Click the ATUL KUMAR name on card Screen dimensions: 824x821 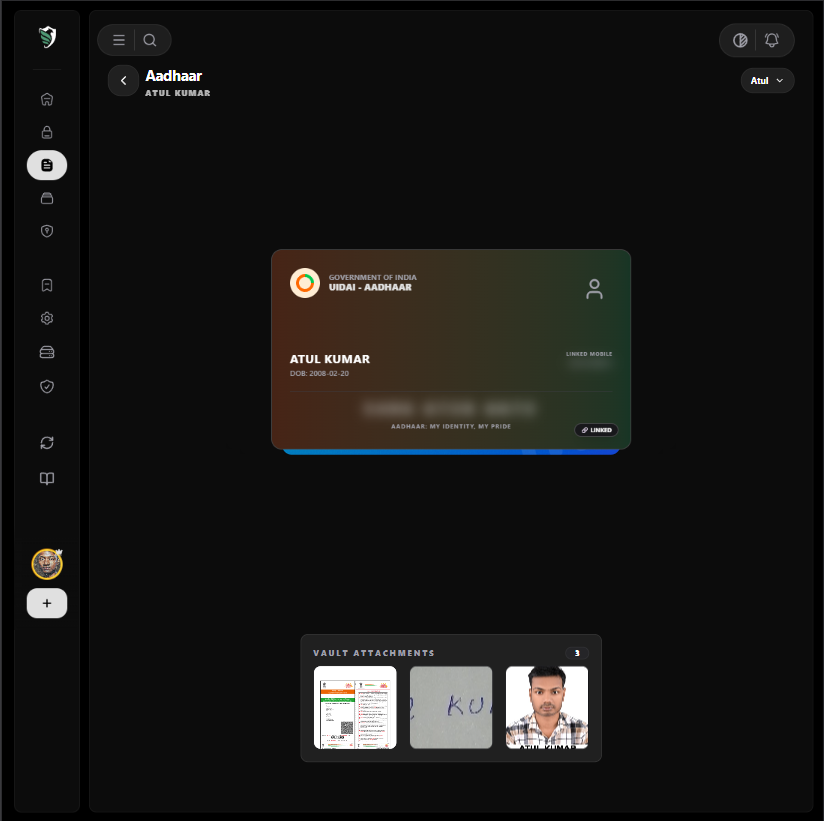pyautogui.click(x=329, y=359)
